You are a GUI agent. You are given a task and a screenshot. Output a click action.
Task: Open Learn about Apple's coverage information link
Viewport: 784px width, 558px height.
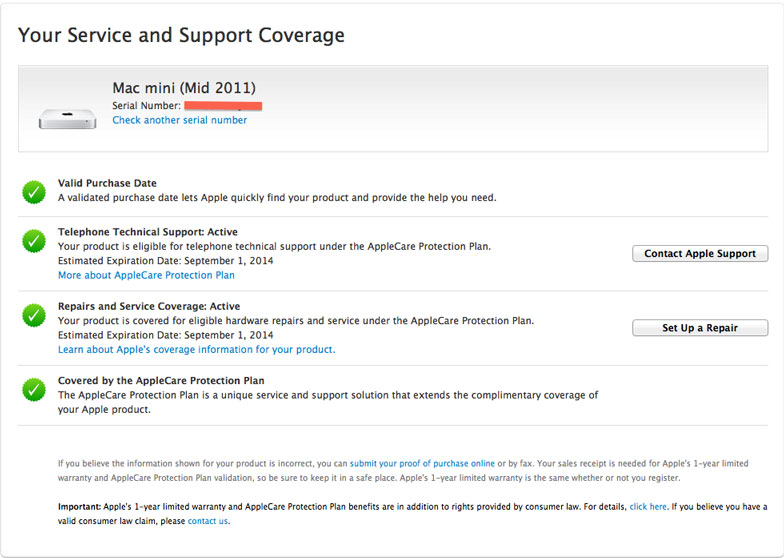tap(196, 350)
